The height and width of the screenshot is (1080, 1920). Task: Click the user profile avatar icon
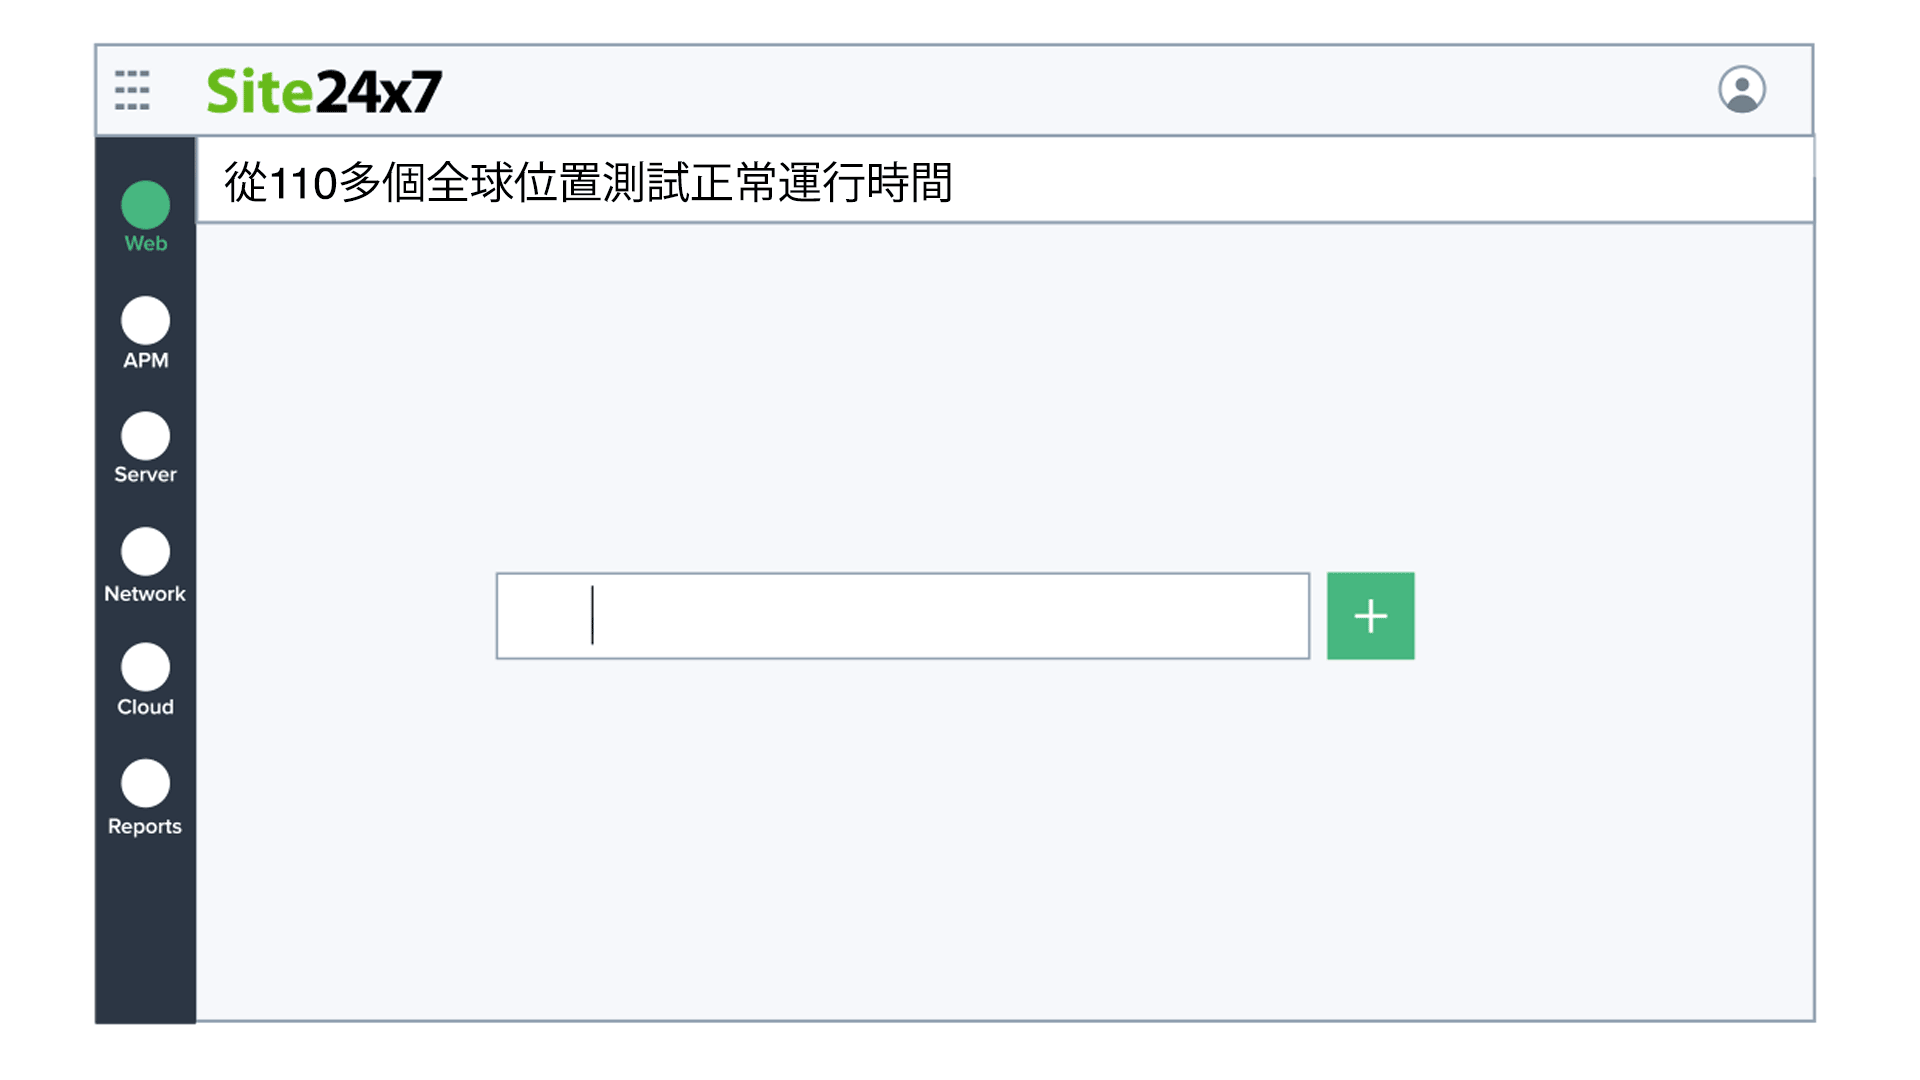1741,90
